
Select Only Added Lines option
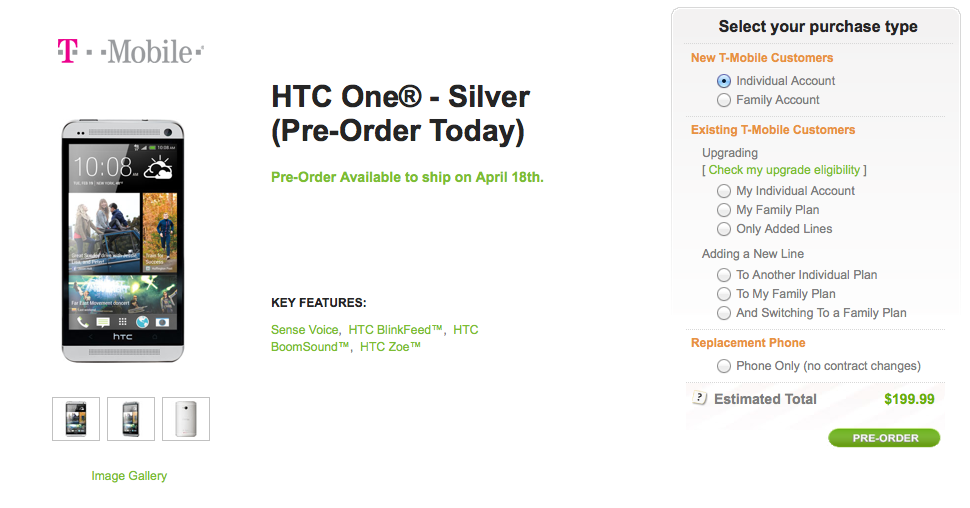(724, 229)
